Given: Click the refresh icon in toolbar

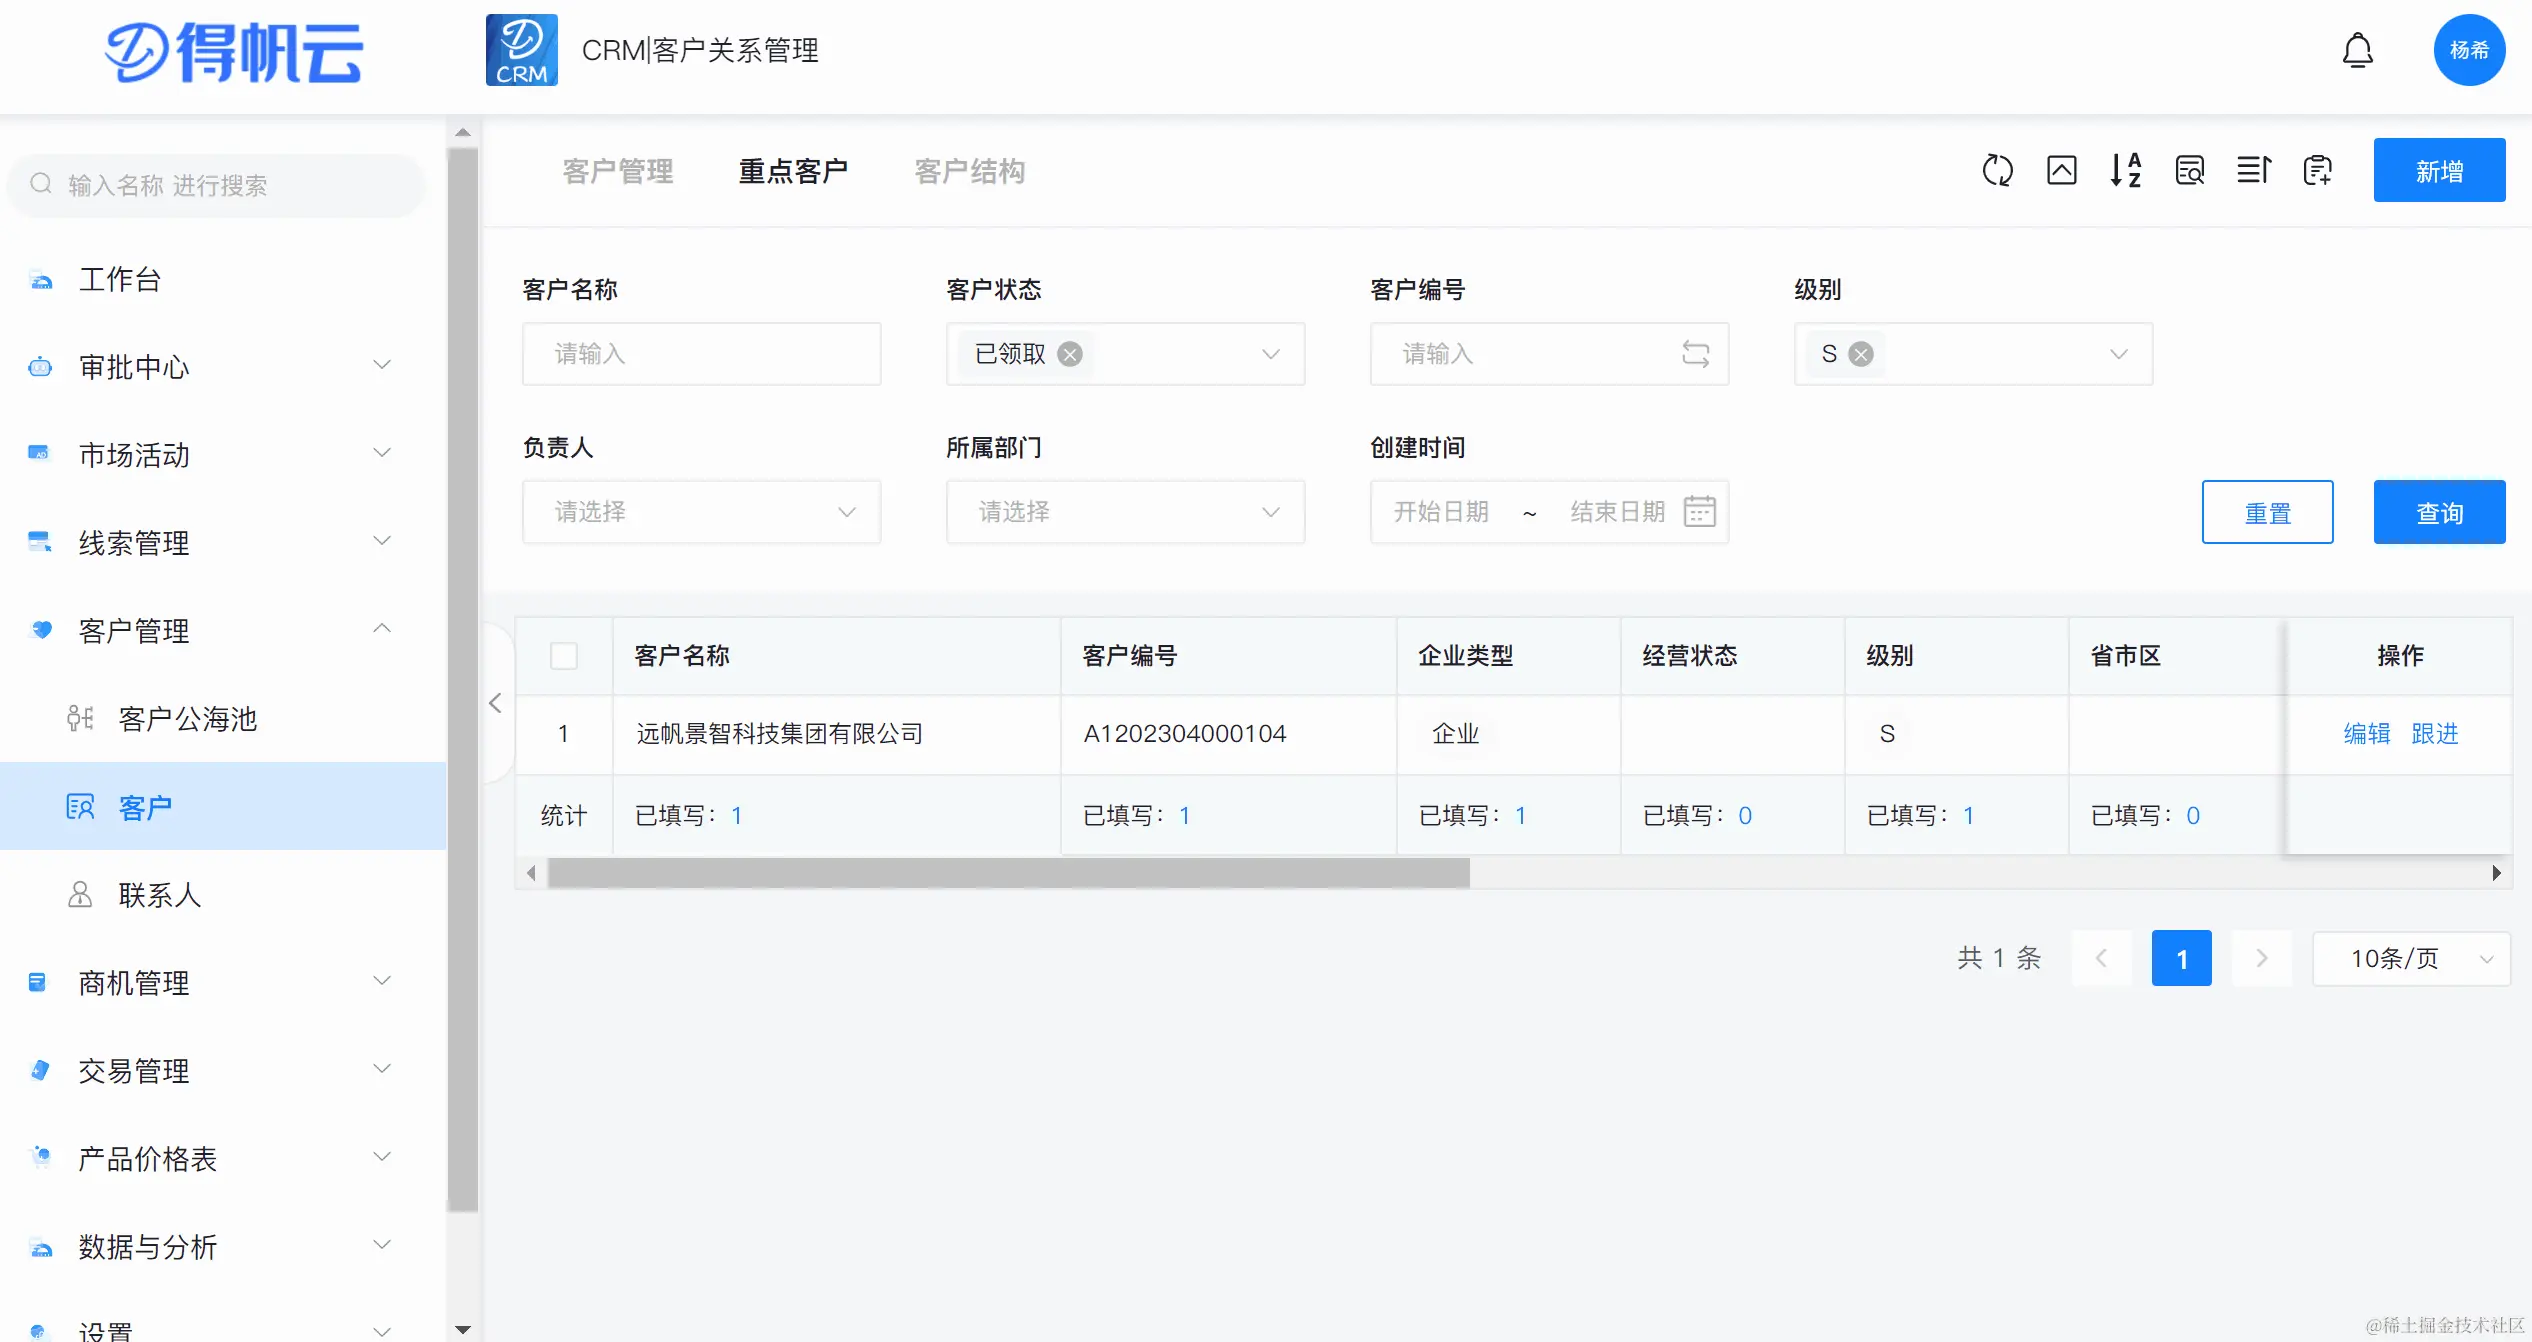Looking at the screenshot, I should click(x=1997, y=171).
